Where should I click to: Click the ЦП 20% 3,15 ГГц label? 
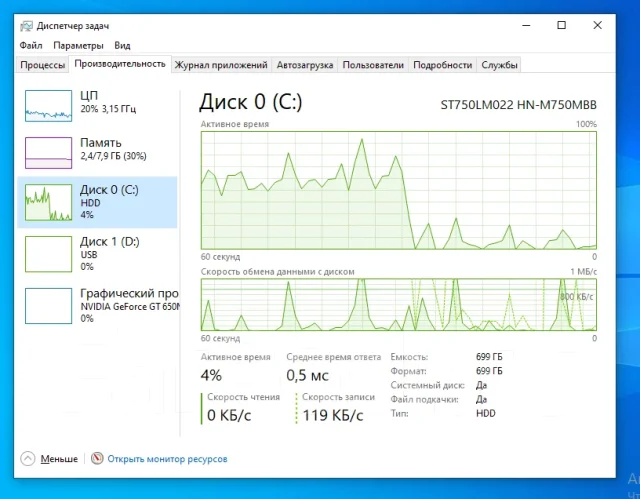[108, 102]
